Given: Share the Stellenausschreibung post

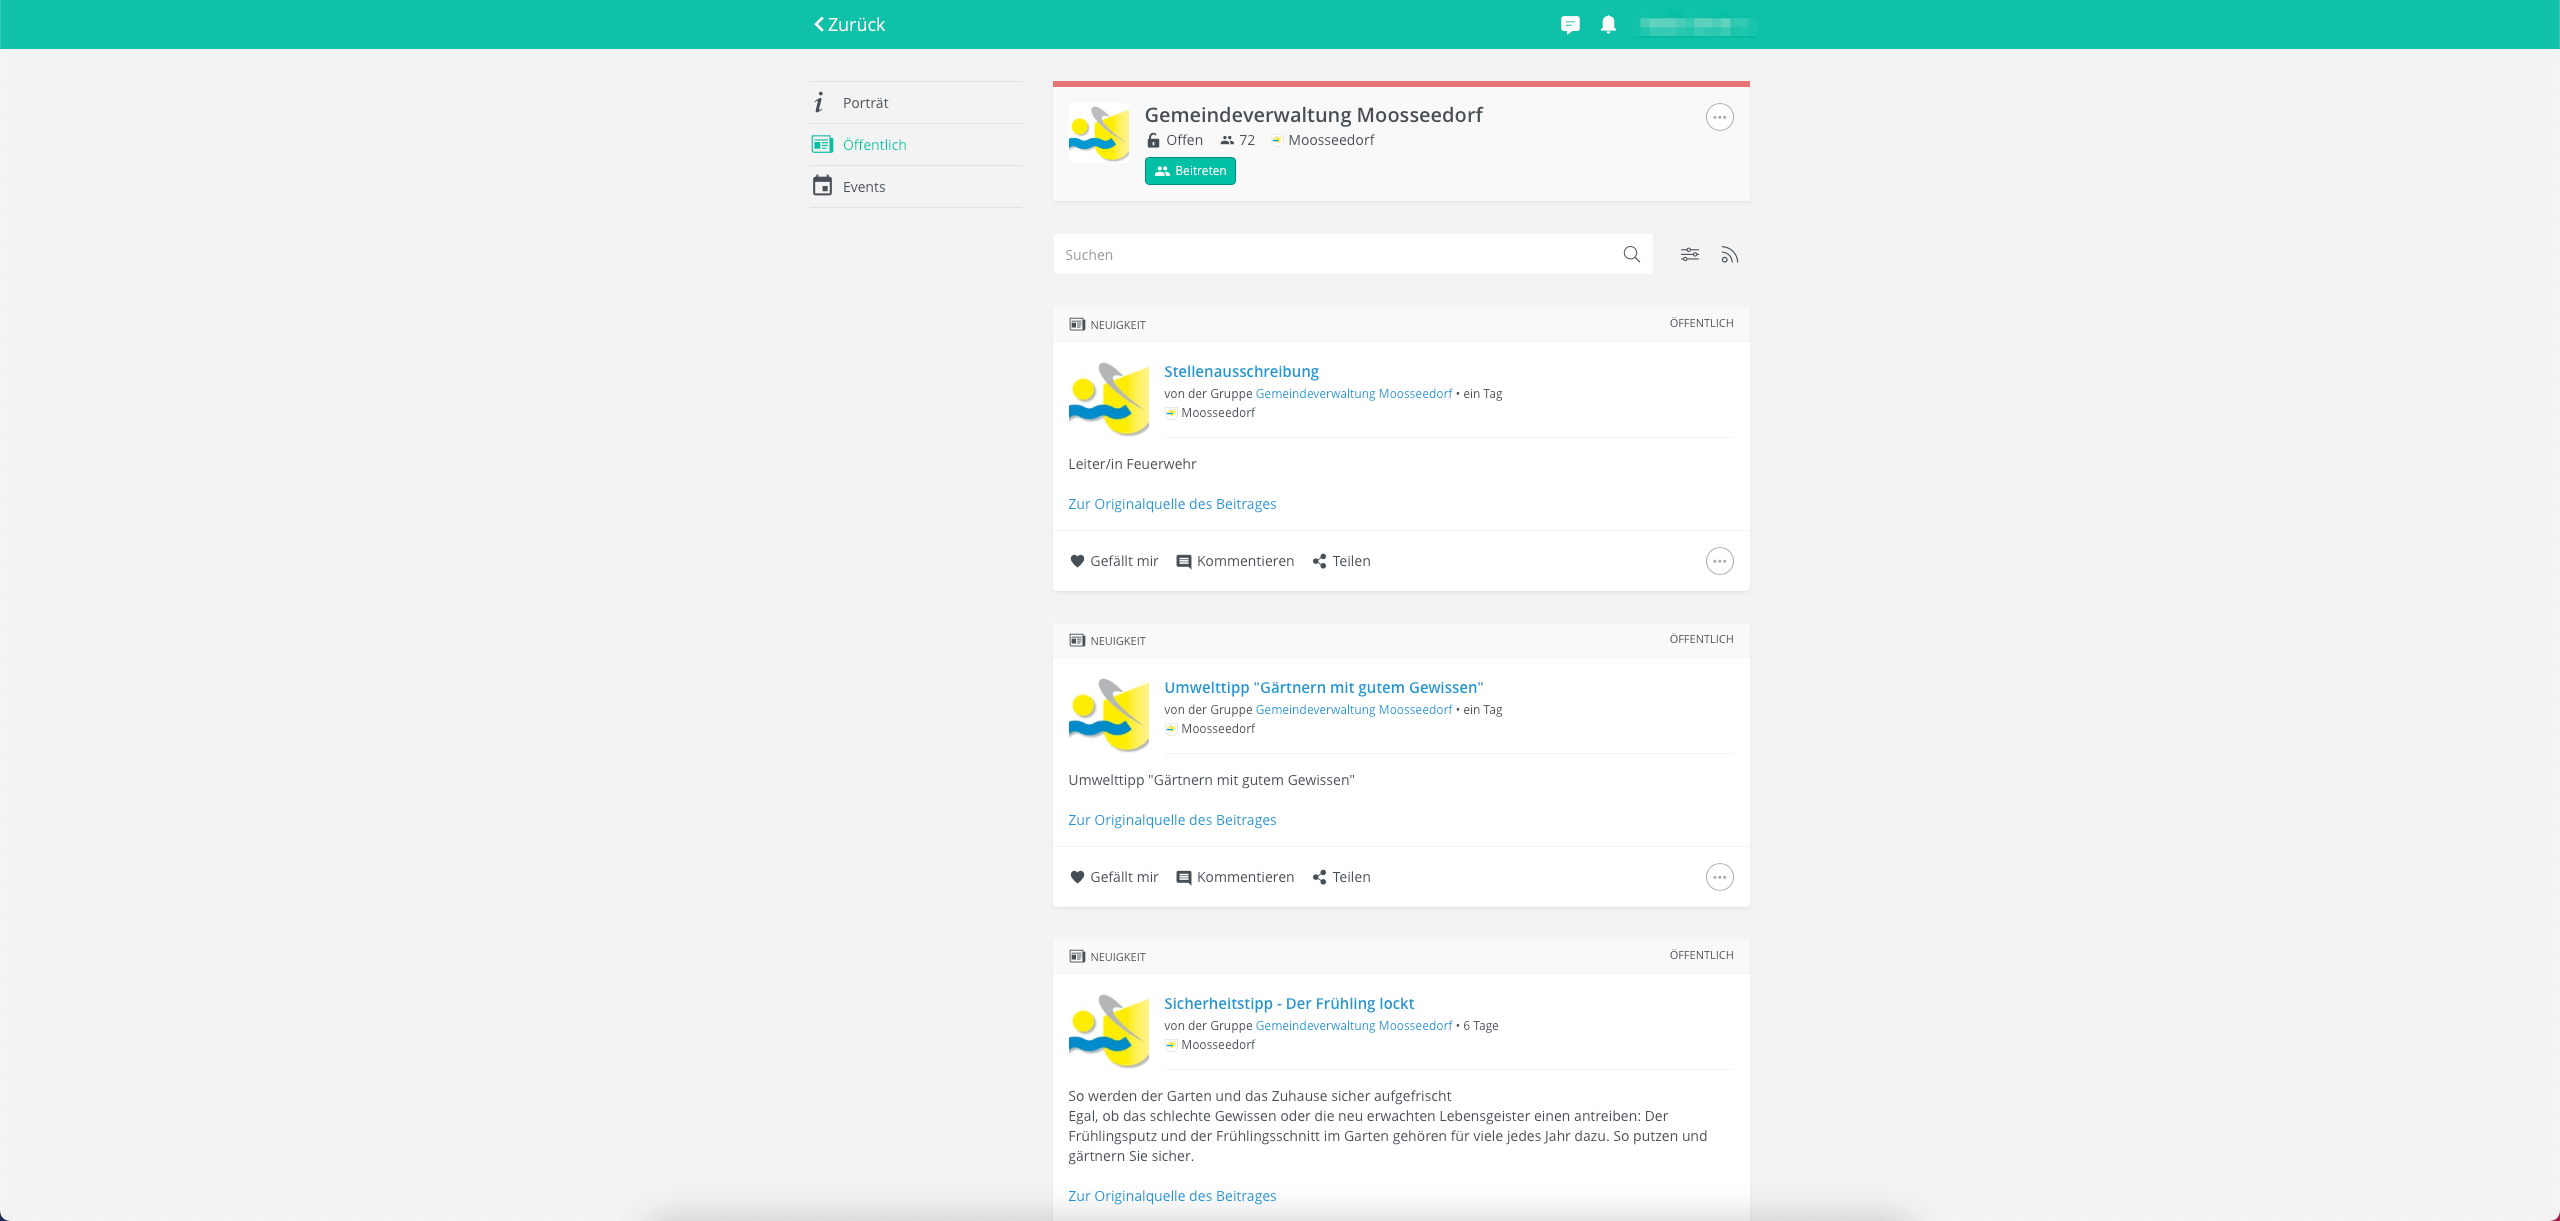Looking at the screenshot, I should pyautogui.click(x=1341, y=561).
